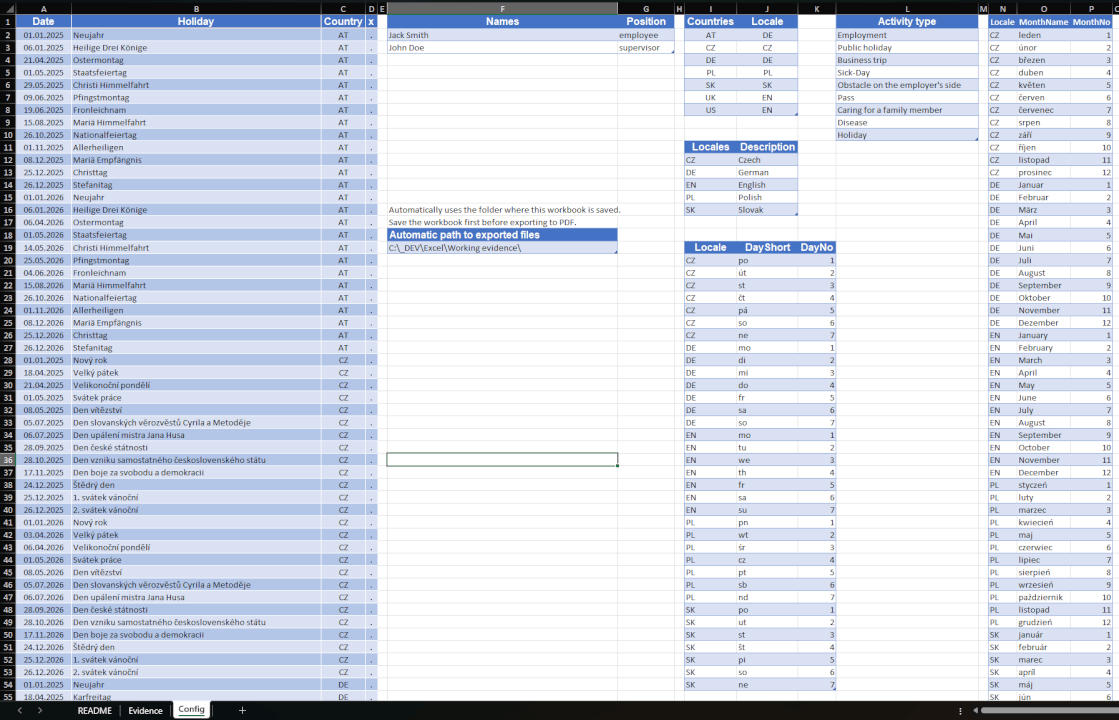This screenshot has width=1119, height=720.
Task: Click the Select All corner of the grid
Action: pos(8,9)
